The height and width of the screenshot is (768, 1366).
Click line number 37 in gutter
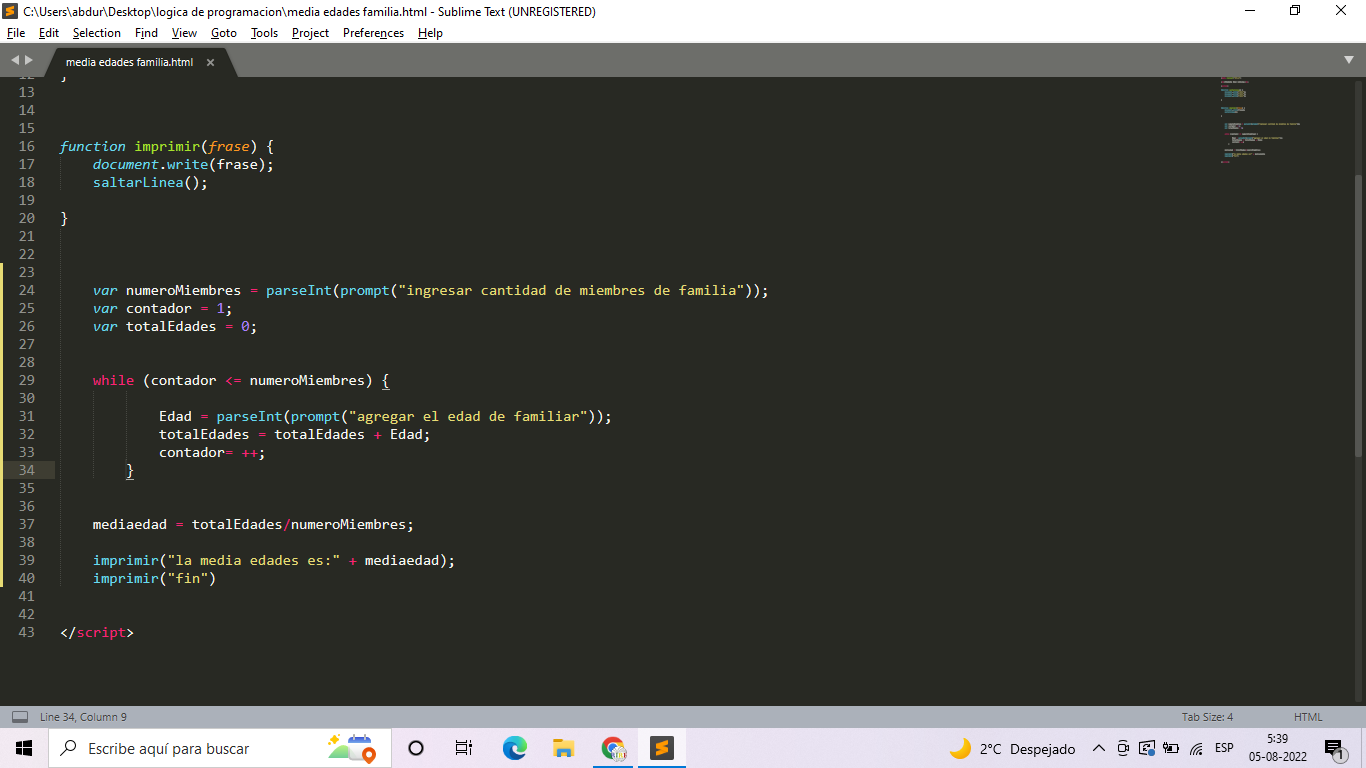tap(26, 524)
